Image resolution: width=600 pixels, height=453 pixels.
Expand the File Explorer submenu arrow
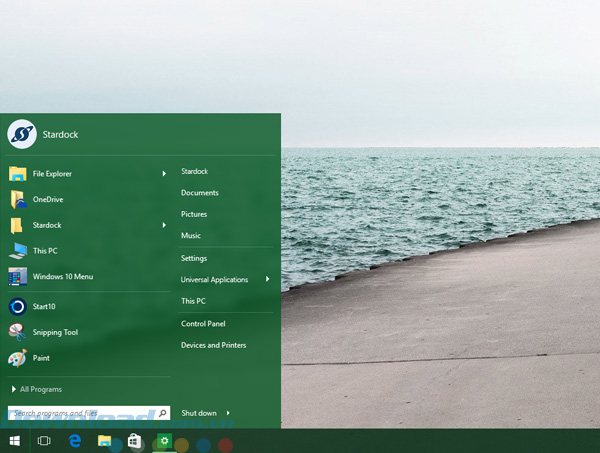click(x=164, y=174)
